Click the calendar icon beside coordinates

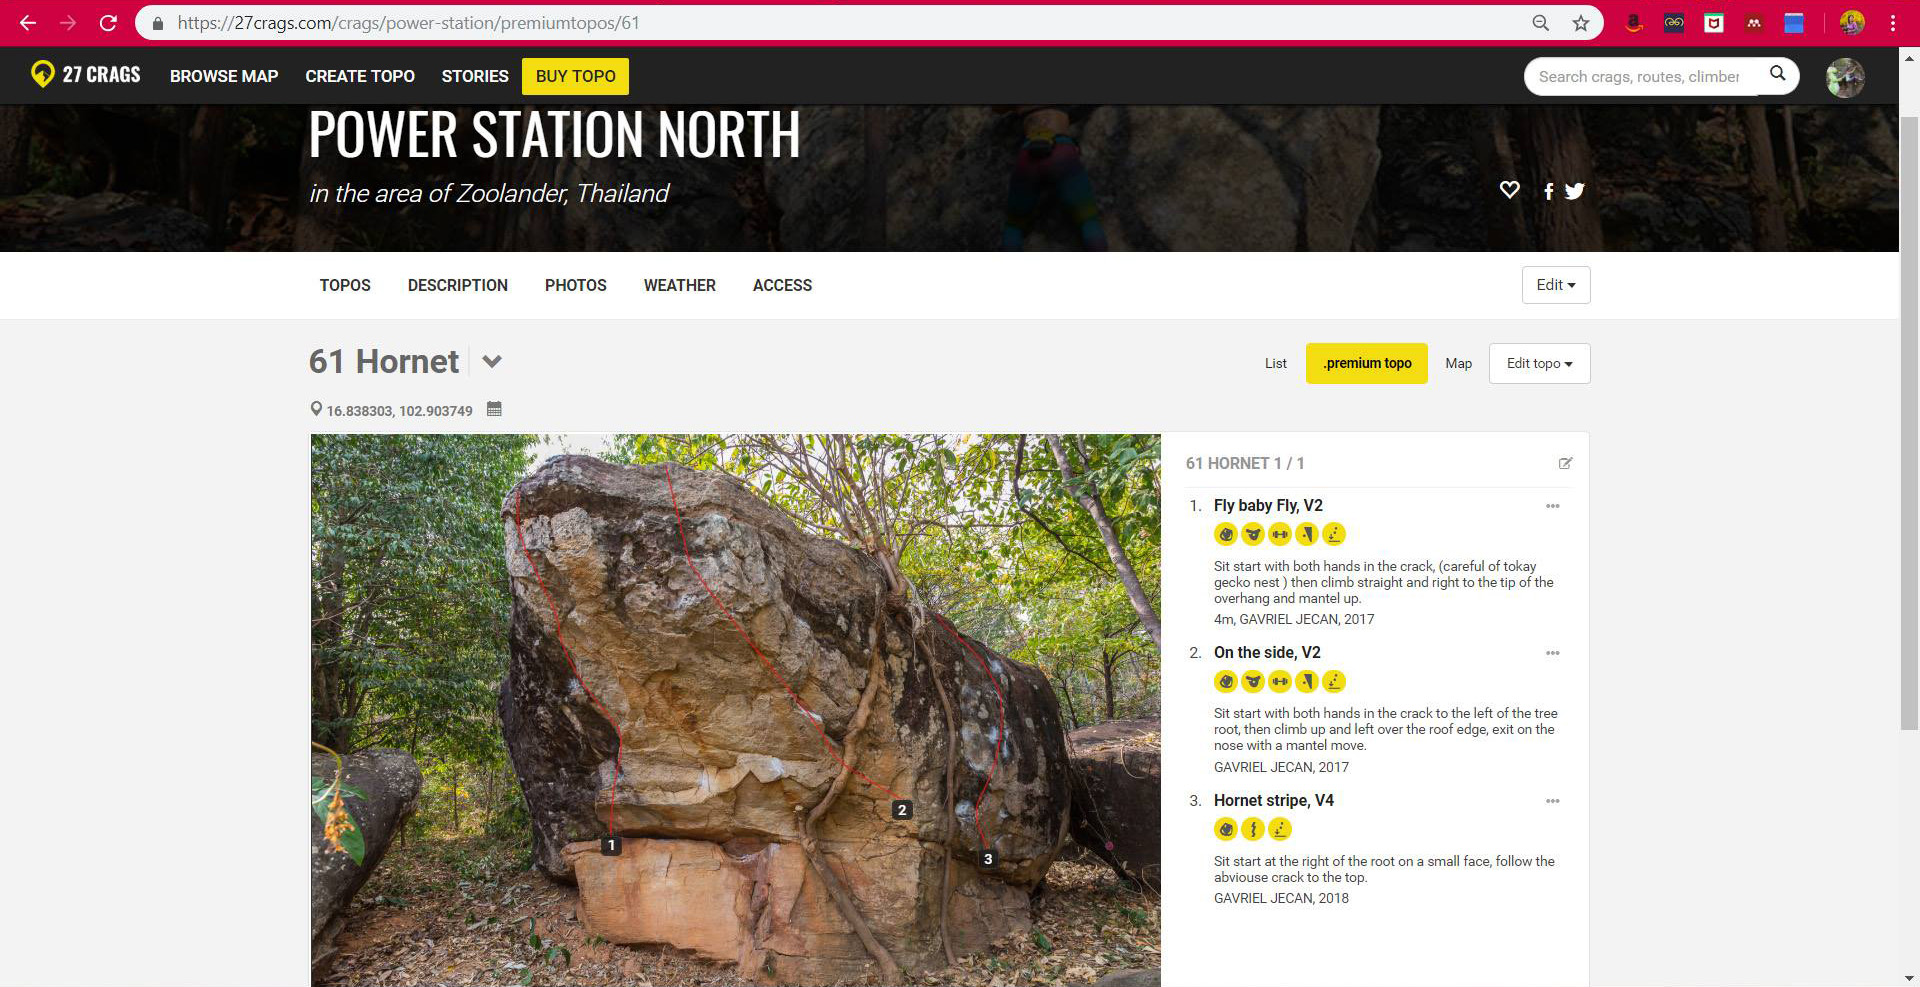click(494, 409)
